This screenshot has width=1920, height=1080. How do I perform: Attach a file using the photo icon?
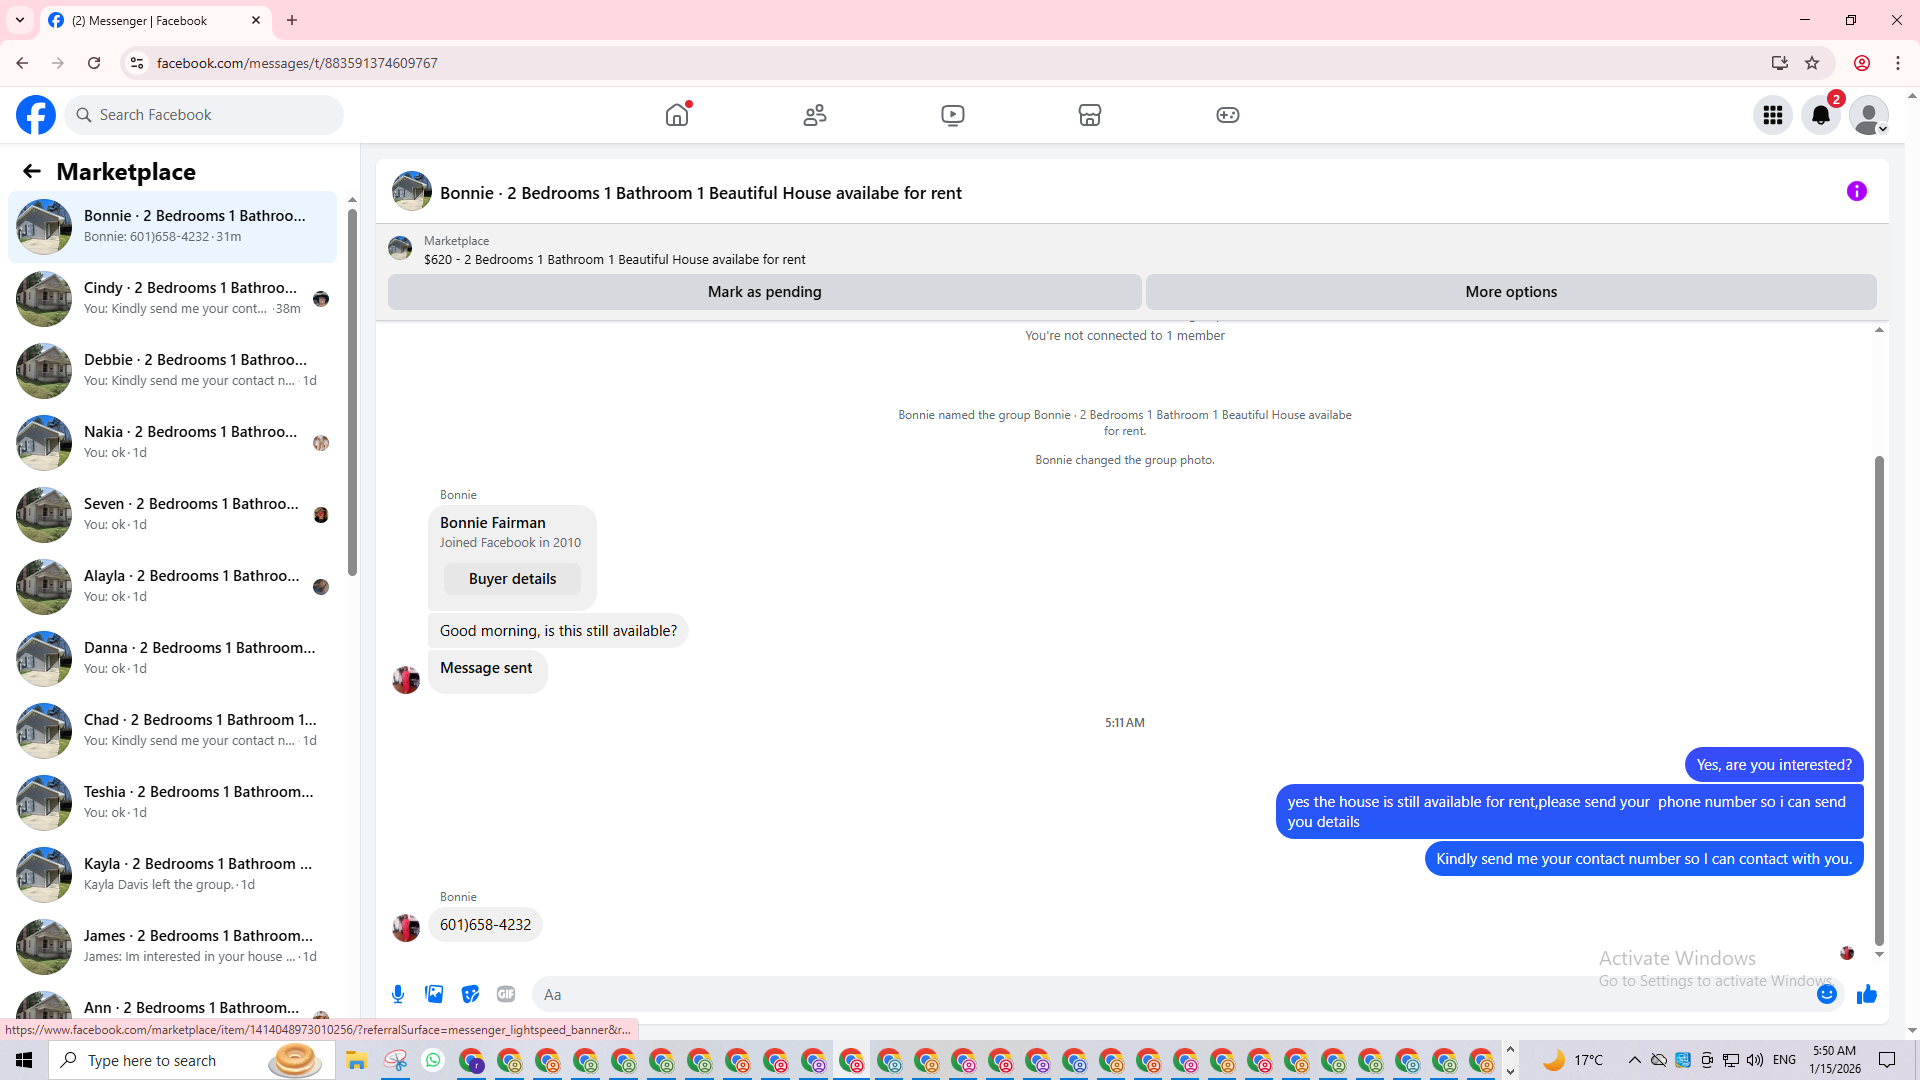[x=434, y=994]
